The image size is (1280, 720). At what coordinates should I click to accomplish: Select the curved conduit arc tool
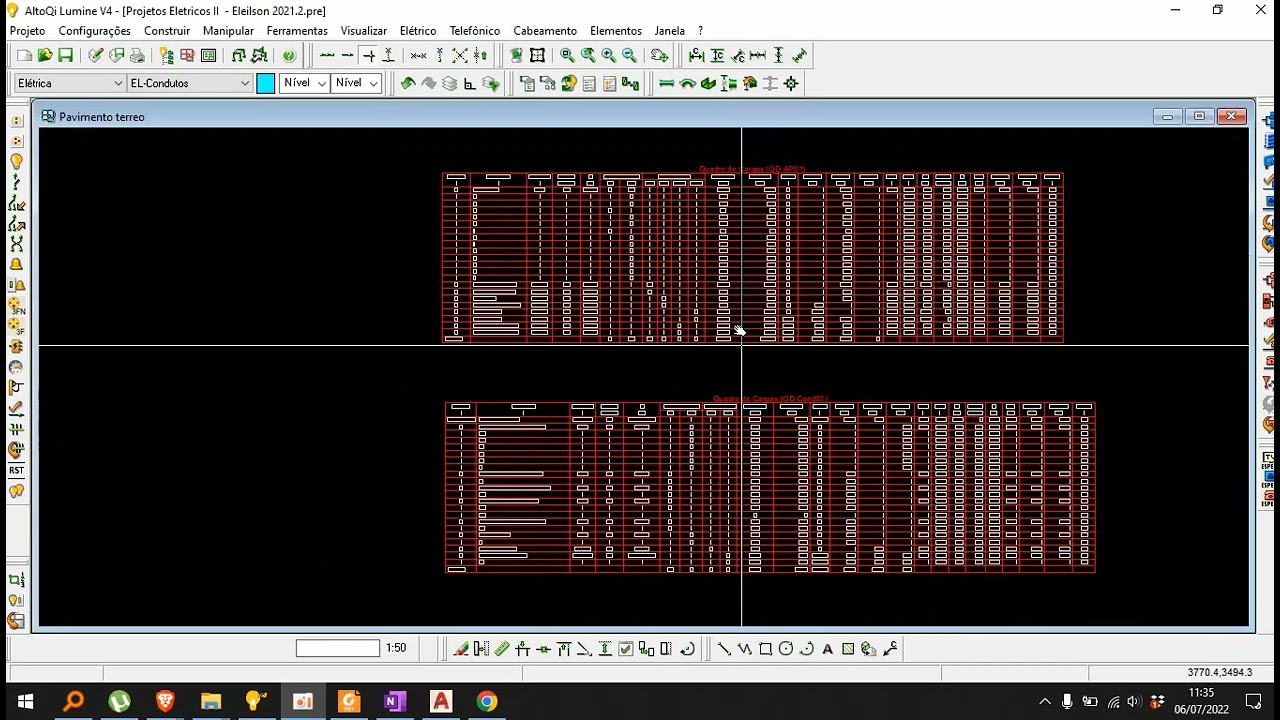point(687,83)
